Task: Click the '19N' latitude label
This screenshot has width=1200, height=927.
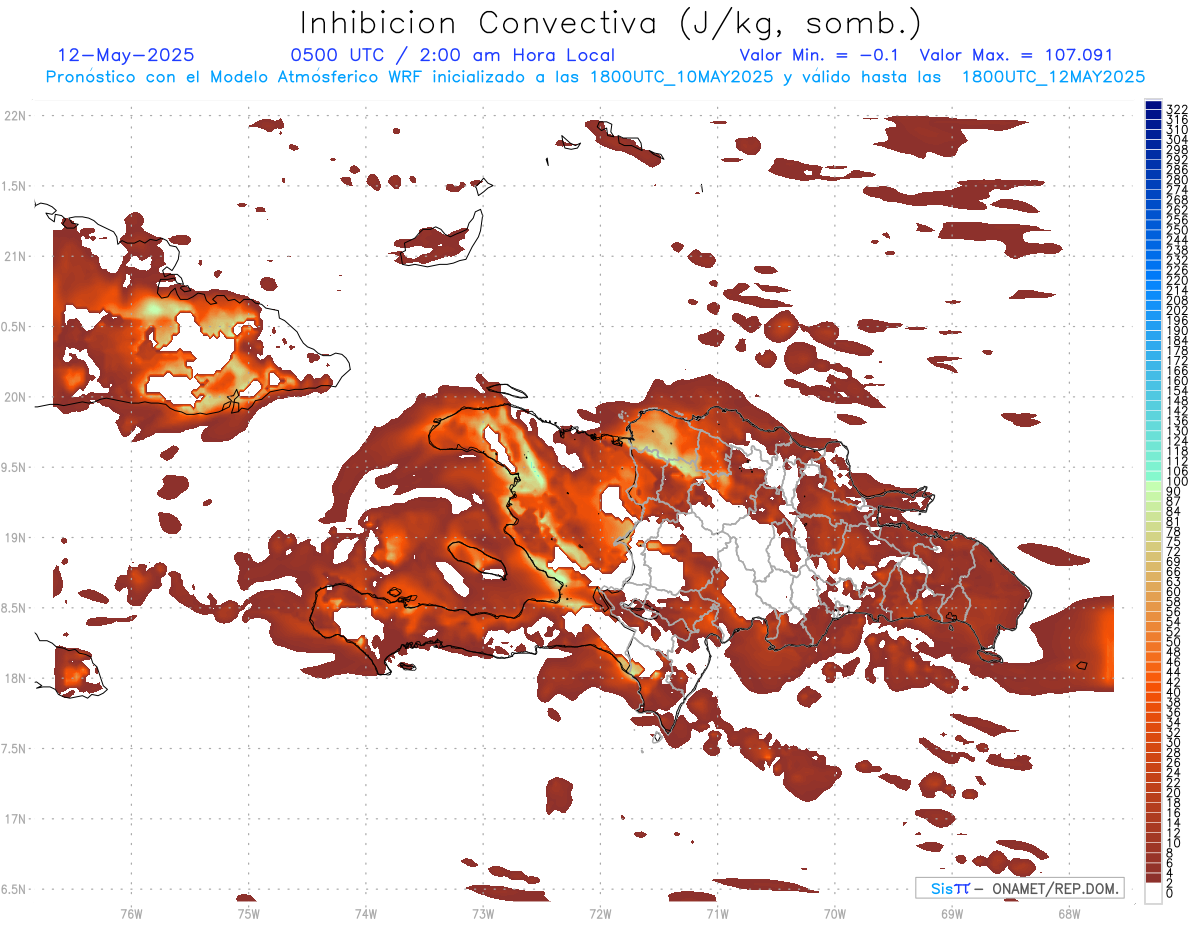Action: (x=15, y=538)
